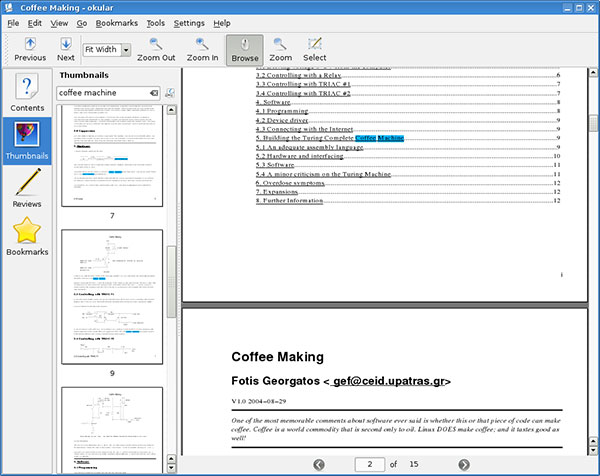Clear the coffee machine search text

[x=154, y=93]
